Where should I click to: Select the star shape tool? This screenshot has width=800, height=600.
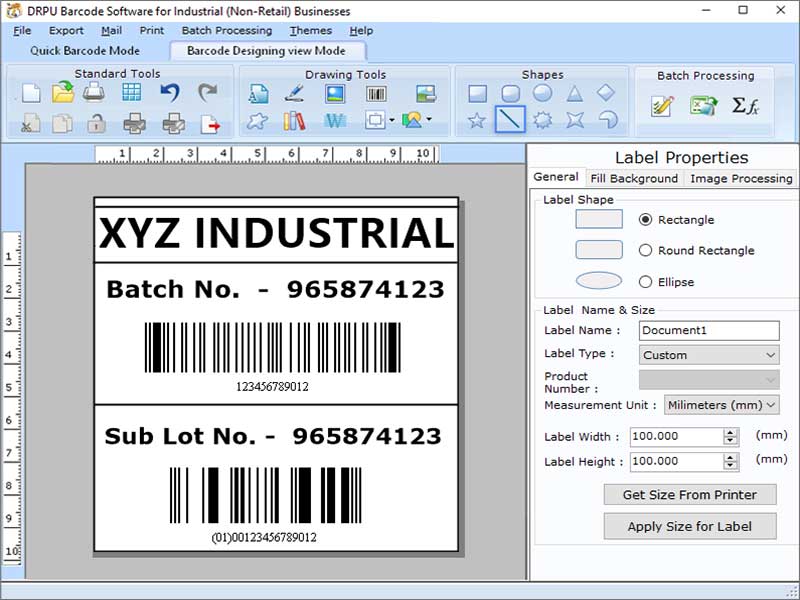(477, 119)
